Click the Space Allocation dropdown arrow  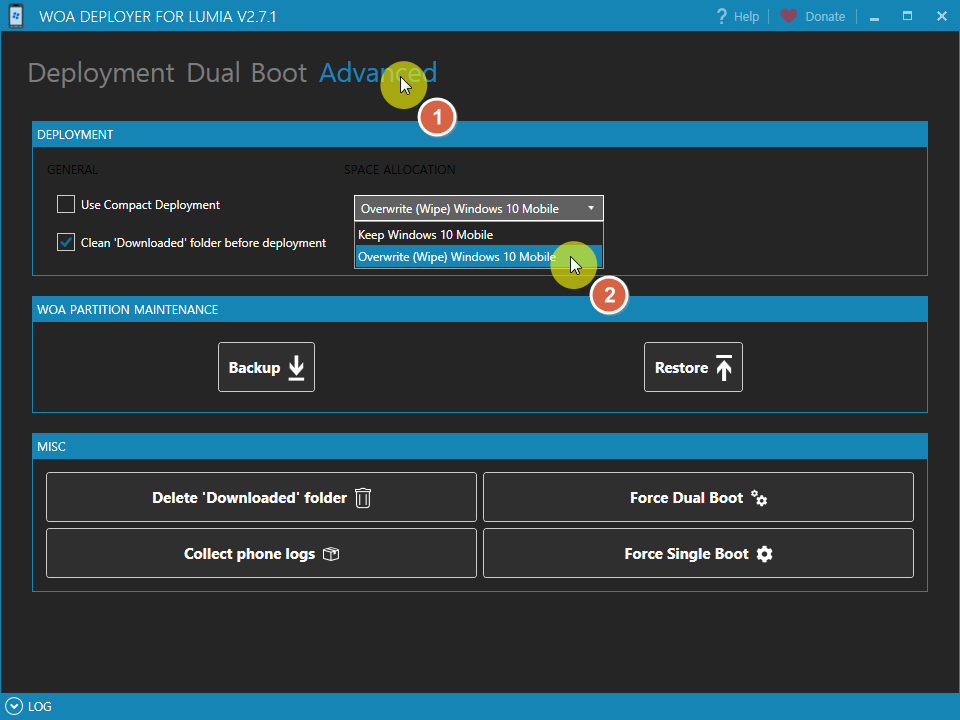click(591, 208)
